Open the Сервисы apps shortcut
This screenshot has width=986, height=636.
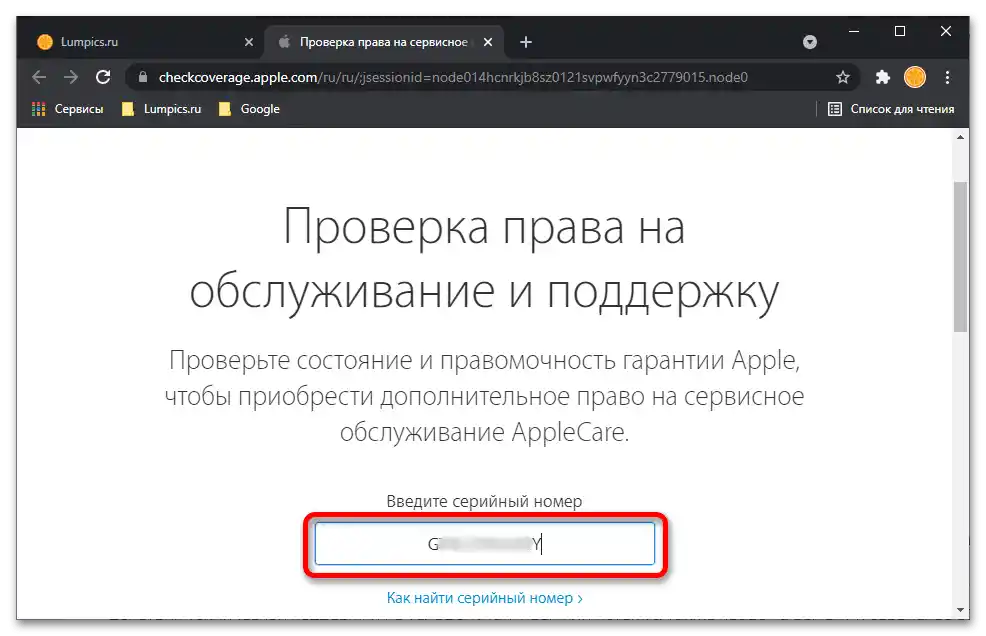pyautogui.click(x=67, y=109)
